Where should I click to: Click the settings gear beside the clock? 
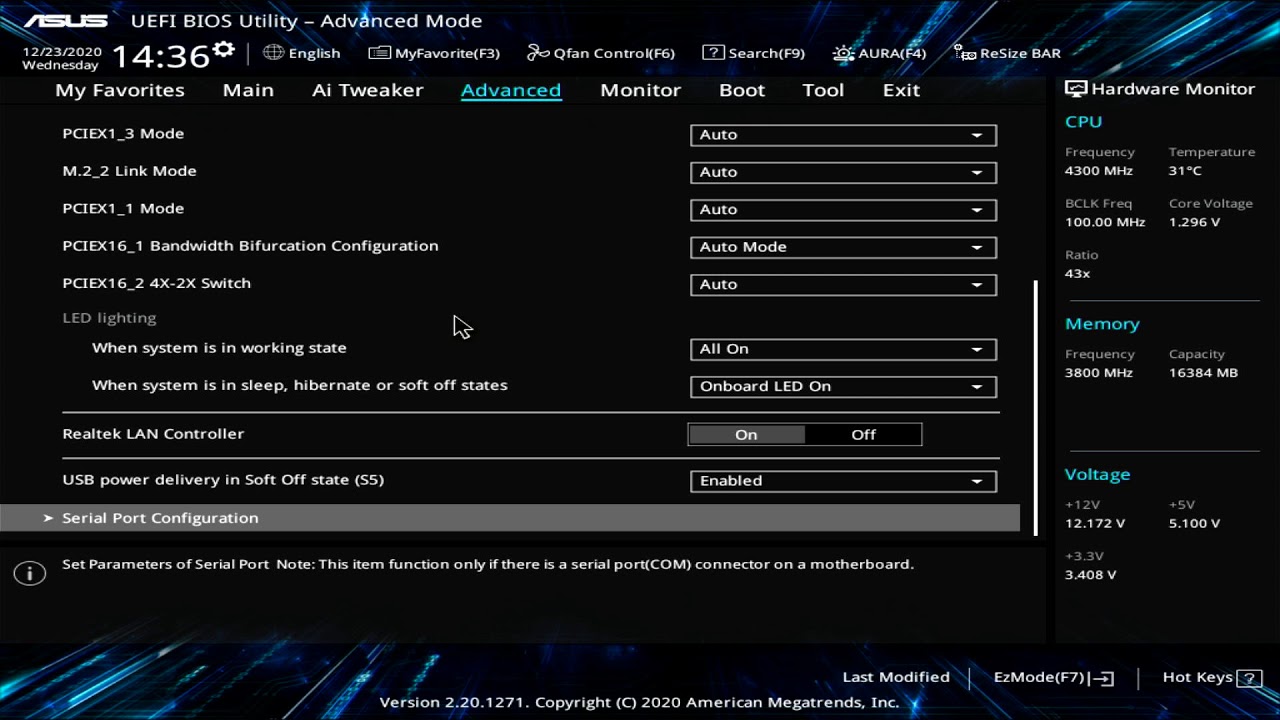[224, 49]
